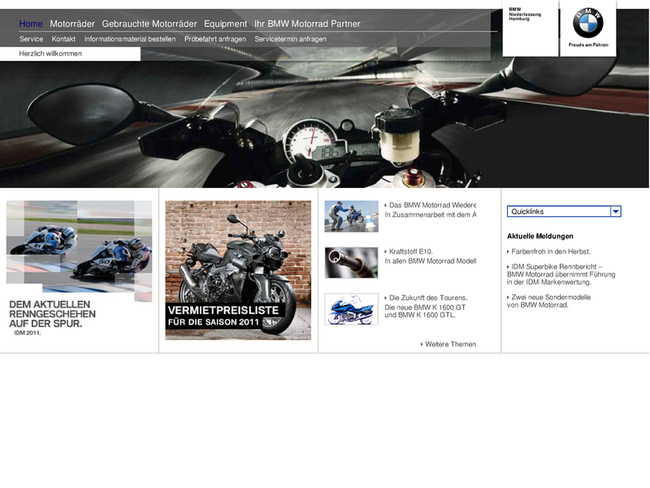
Task: Open Zwei neue Sondermodelle news
Action: 548,301
